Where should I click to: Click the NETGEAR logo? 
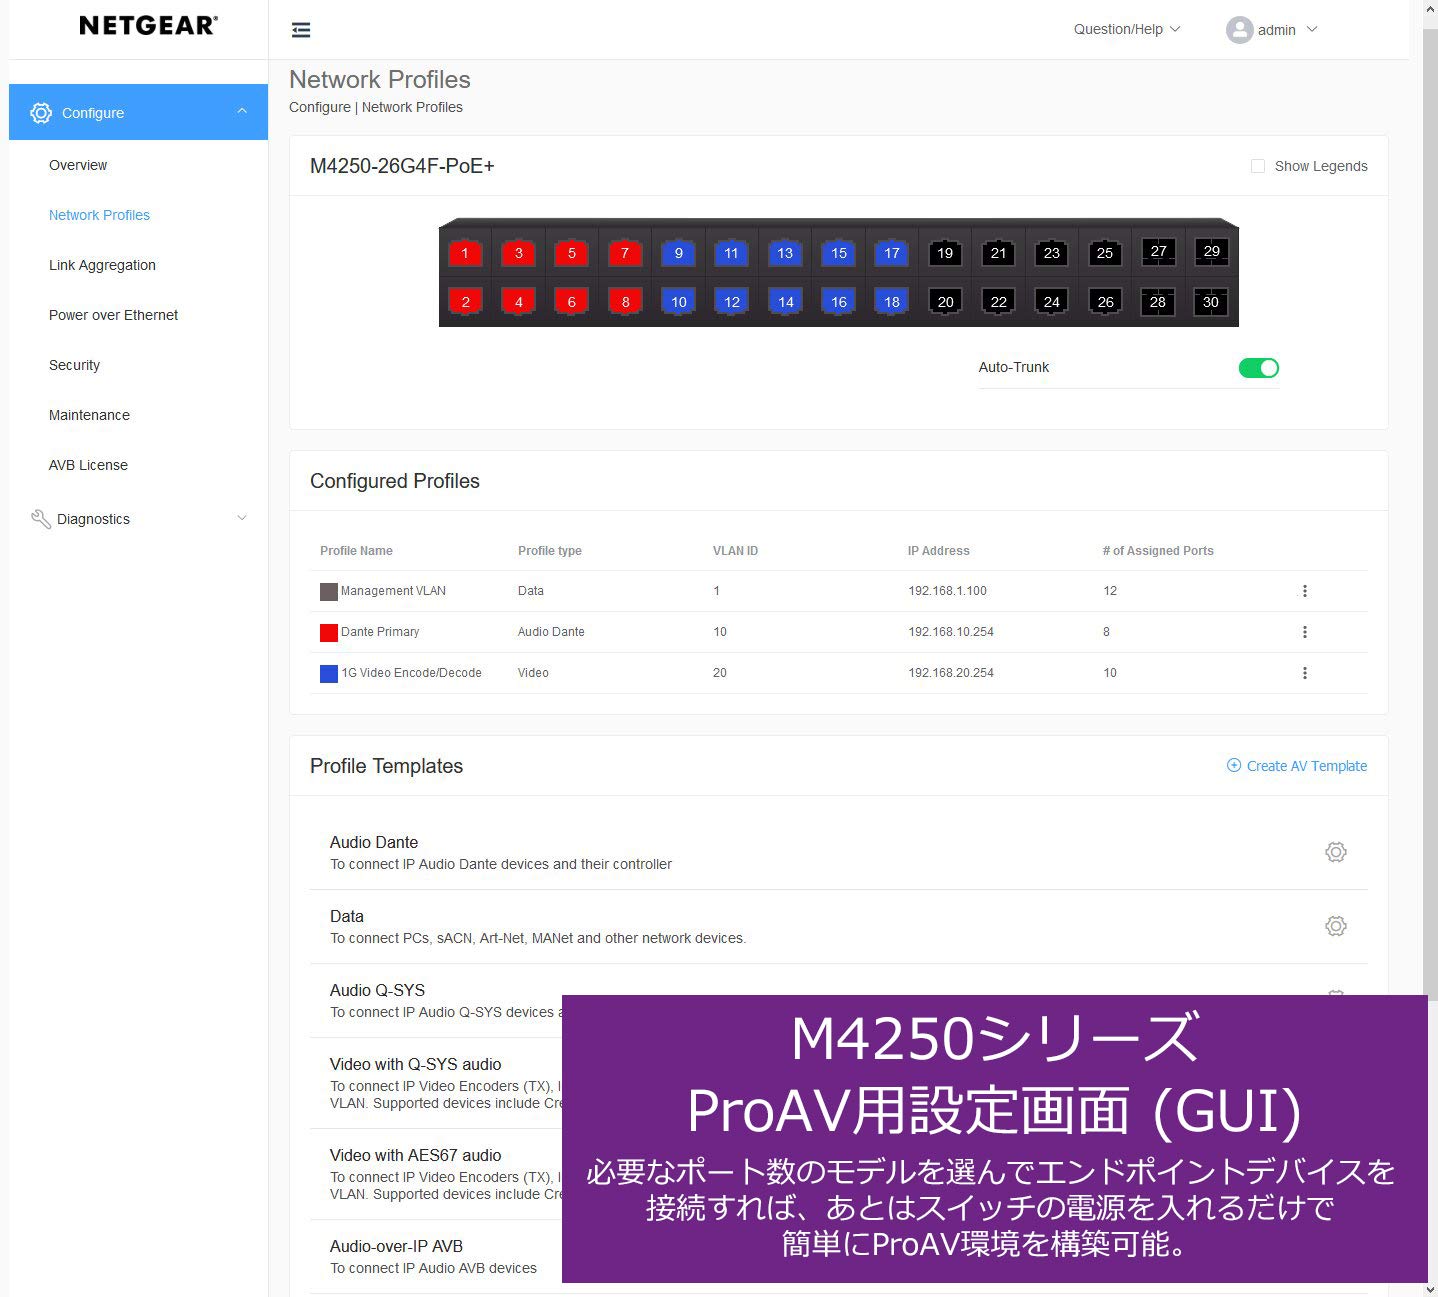[x=148, y=26]
